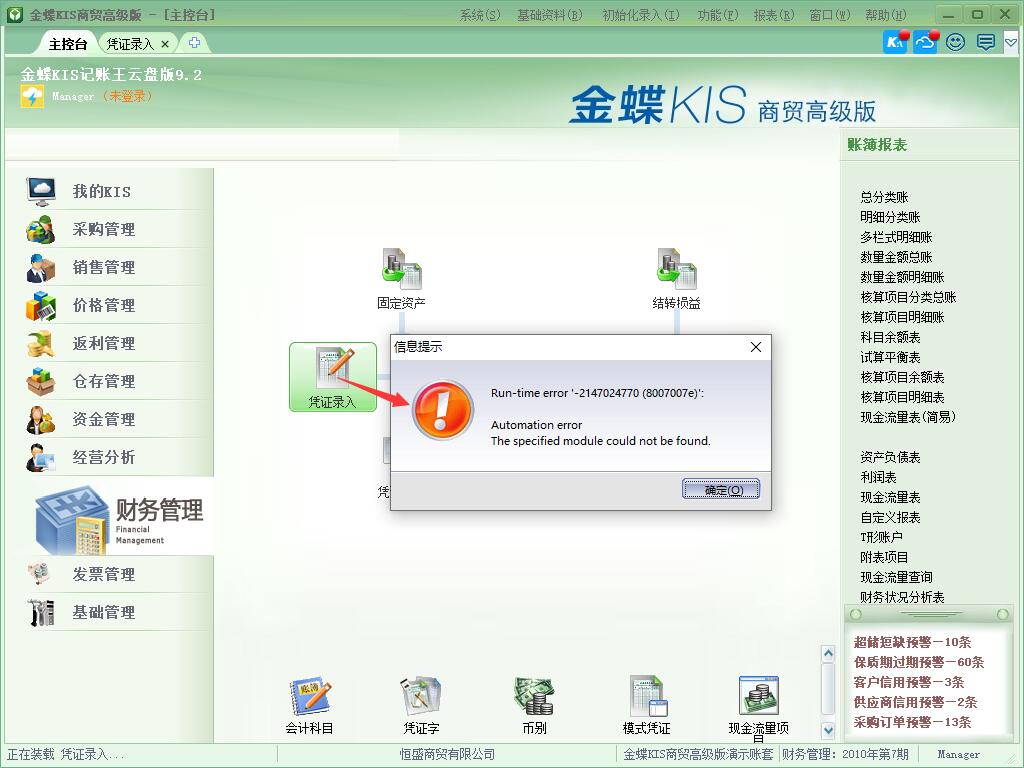
Task: Open the T形账户 report
Action: (881, 537)
